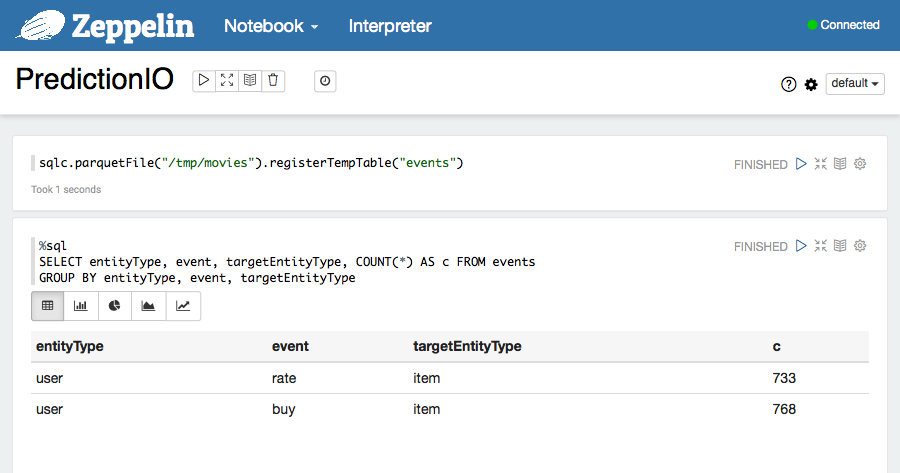Delete the PredictionIO notebook with trash icon
This screenshot has width=900, height=473.
coord(273,81)
